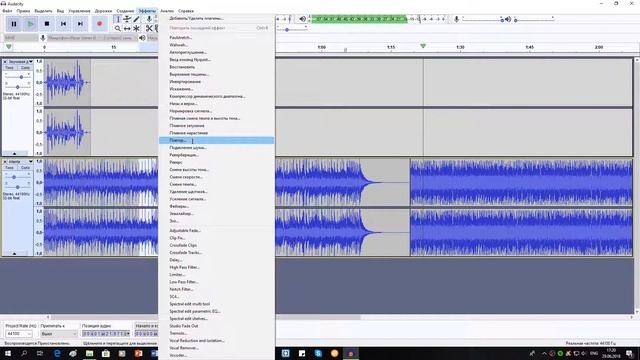Image resolution: width=640 pixels, height=360 pixels.
Task: Toggle Соло on the silenta track
Action: (x=25, y=168)
